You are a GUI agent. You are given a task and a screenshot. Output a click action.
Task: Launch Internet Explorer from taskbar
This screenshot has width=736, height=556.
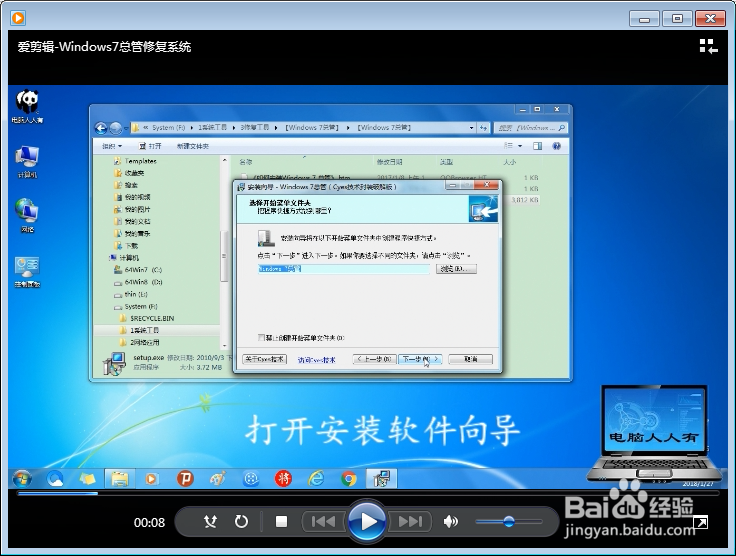(x=316, y=479)
